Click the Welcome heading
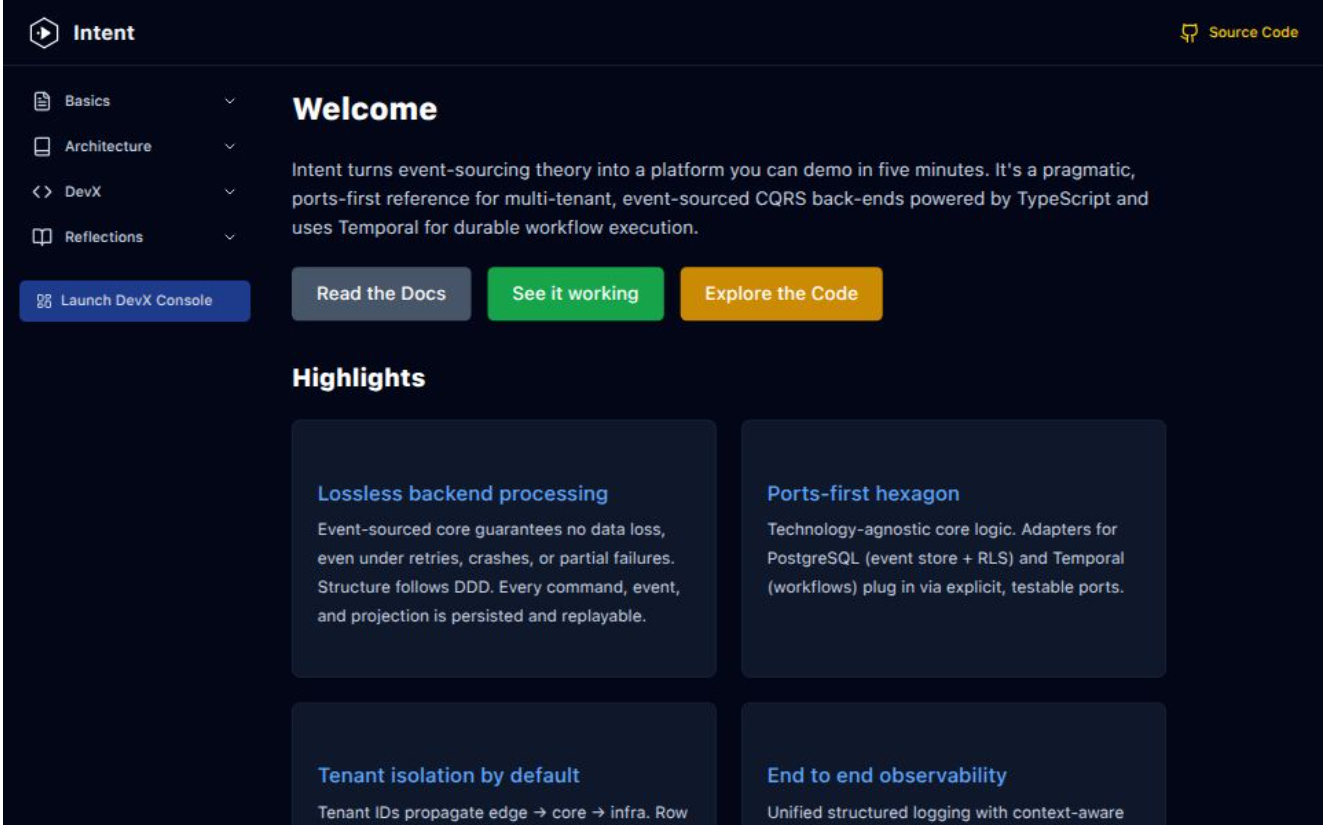The height and width of the screenshot is (825, 1326). point(365,109)
